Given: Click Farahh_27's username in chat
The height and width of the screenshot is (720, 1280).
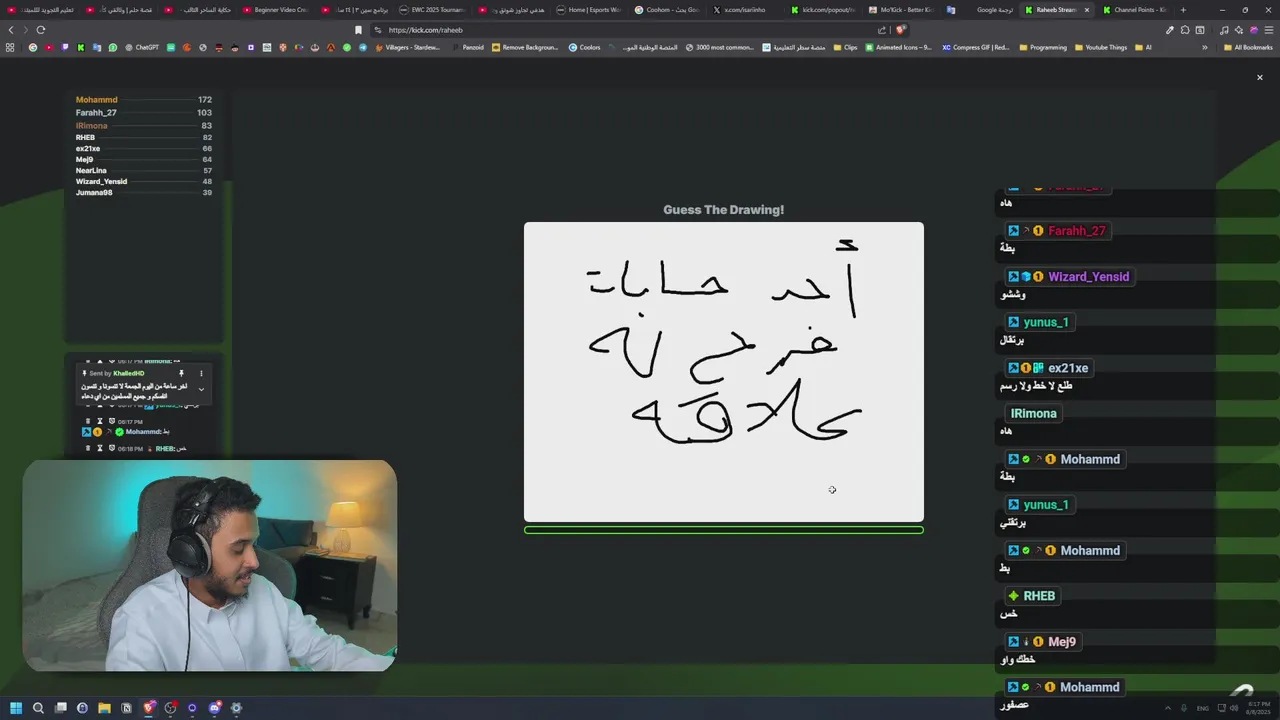Looking at the screenshot, I should click(x=1076, y=231).
